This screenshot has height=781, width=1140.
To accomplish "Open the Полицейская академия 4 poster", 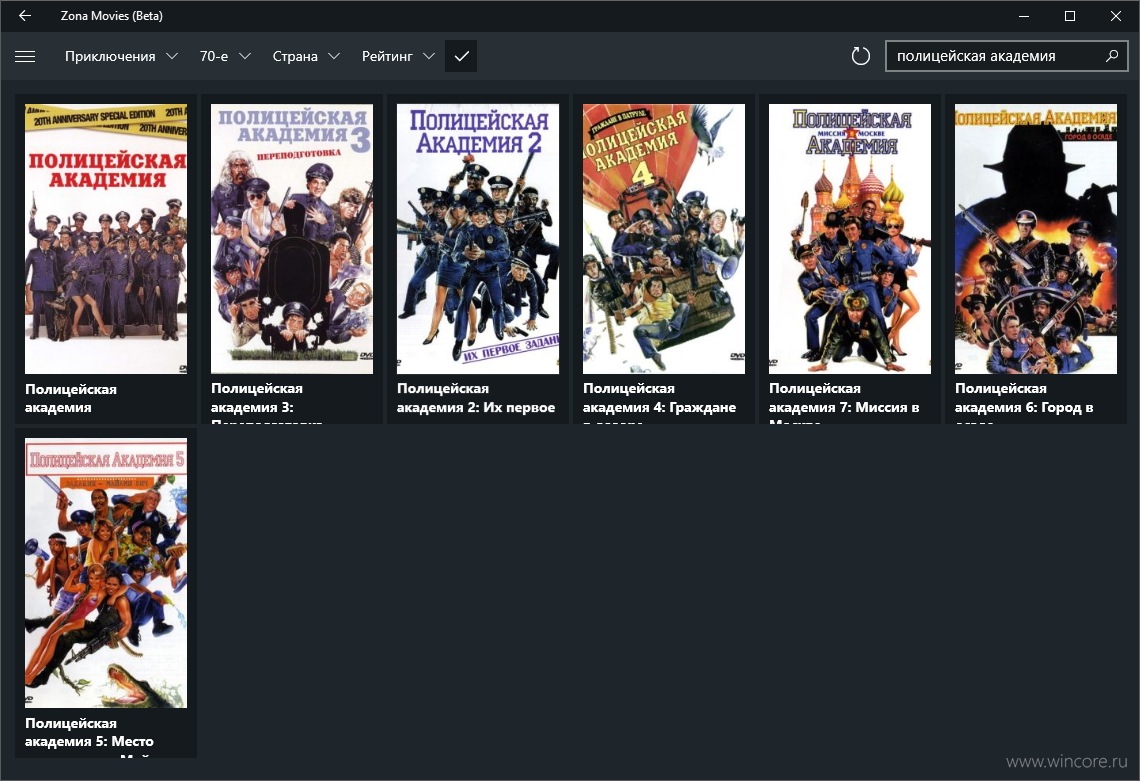I will point(664,239).
